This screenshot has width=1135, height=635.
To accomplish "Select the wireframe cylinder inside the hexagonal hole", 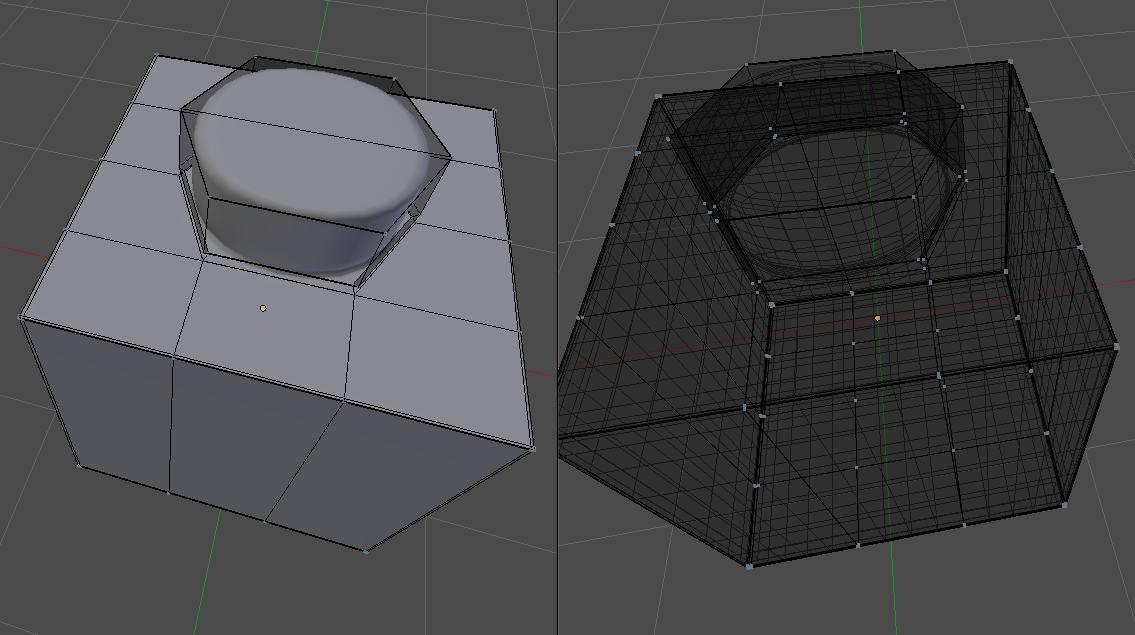I will click(836, 201).
